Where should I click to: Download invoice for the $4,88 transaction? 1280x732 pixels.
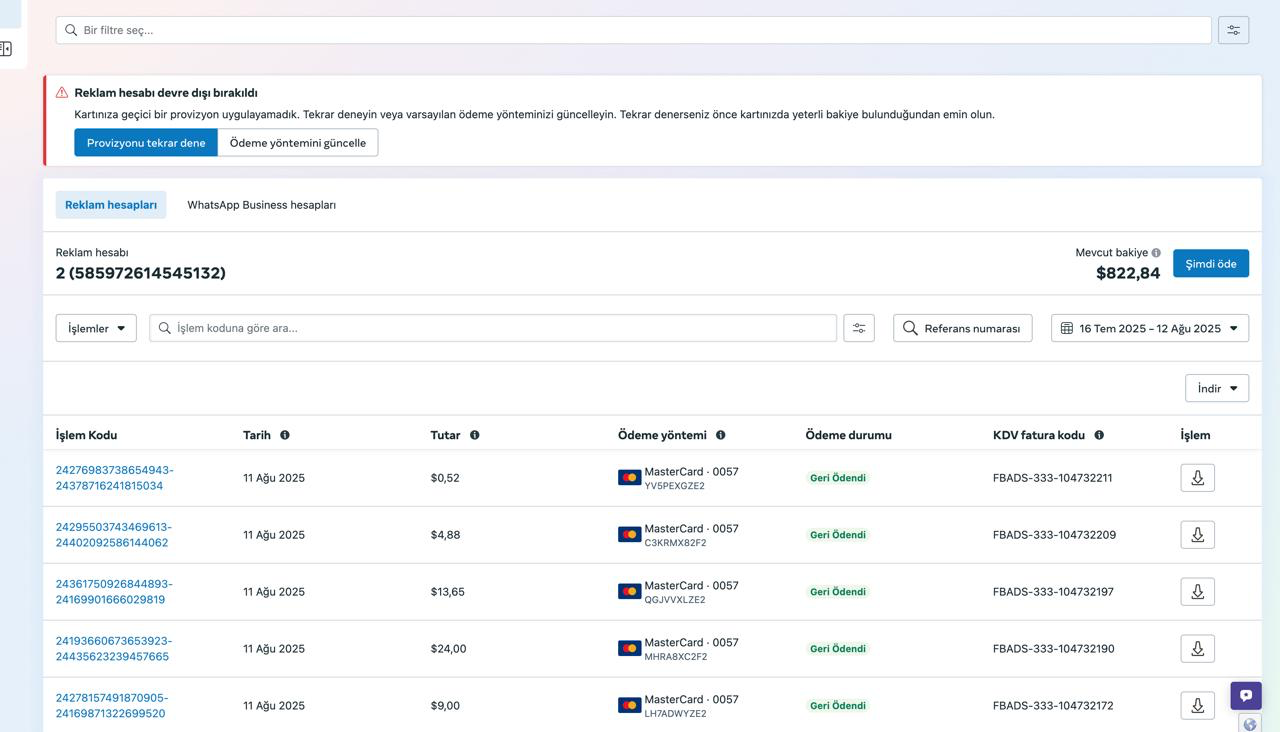(1197, 535)
